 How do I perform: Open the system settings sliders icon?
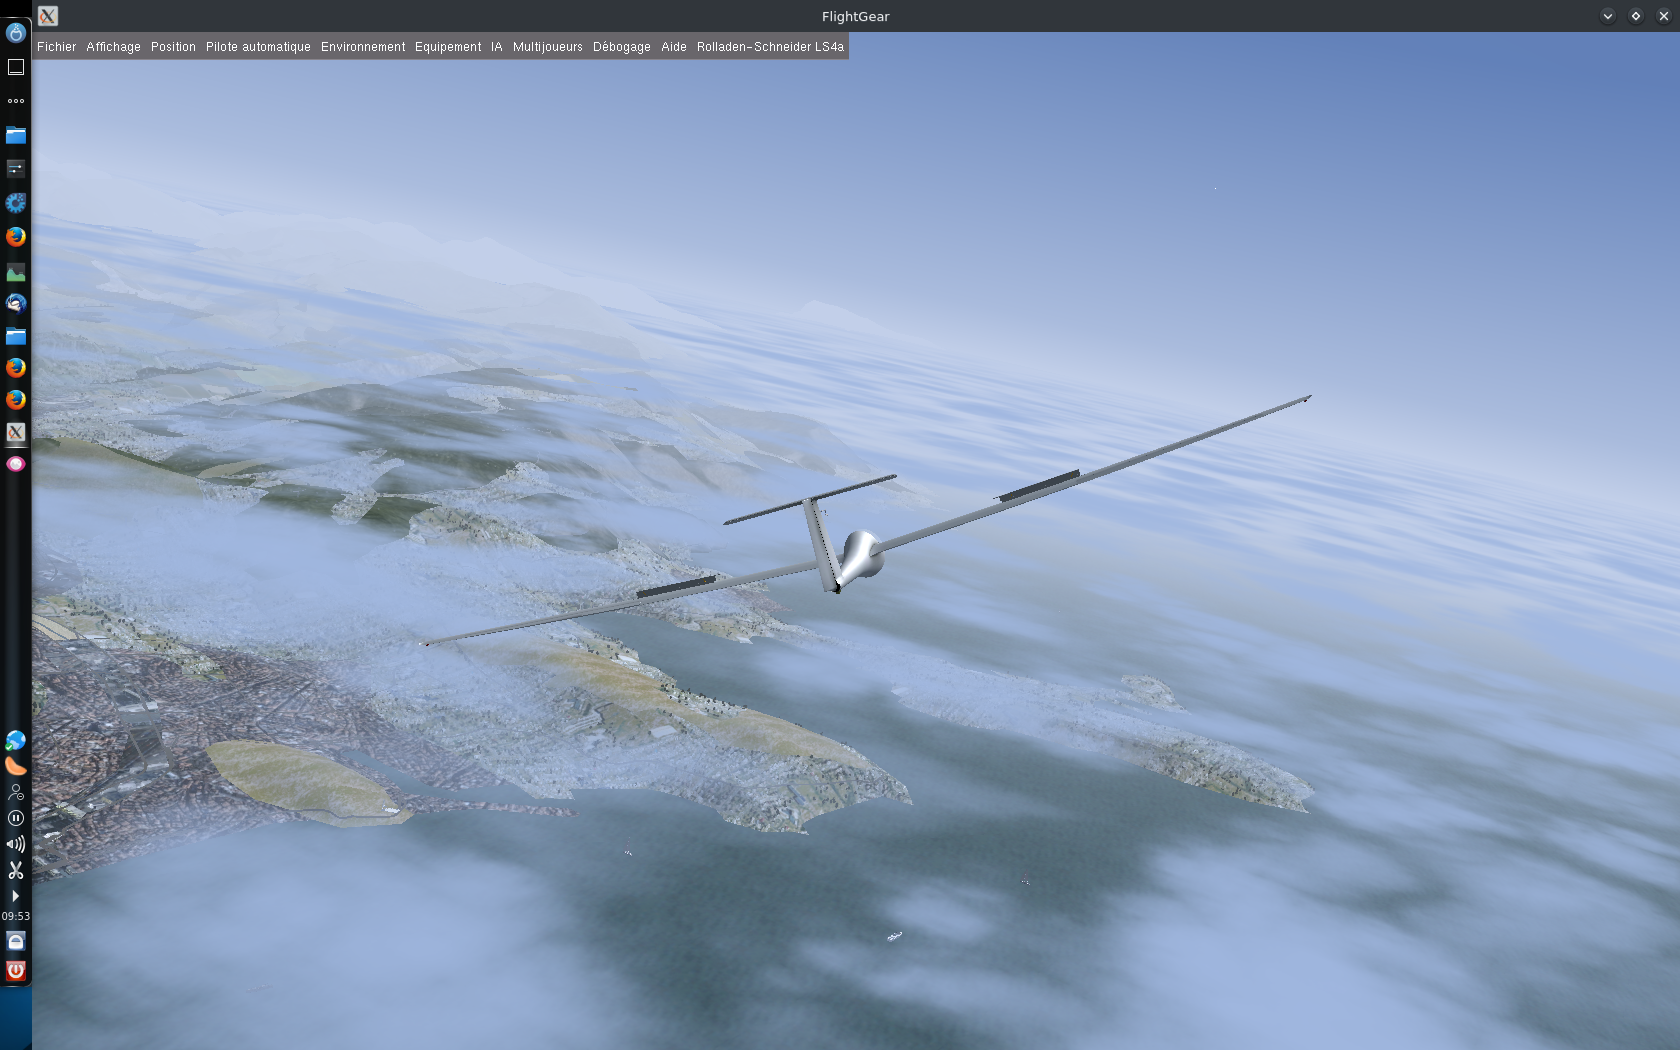16,169
